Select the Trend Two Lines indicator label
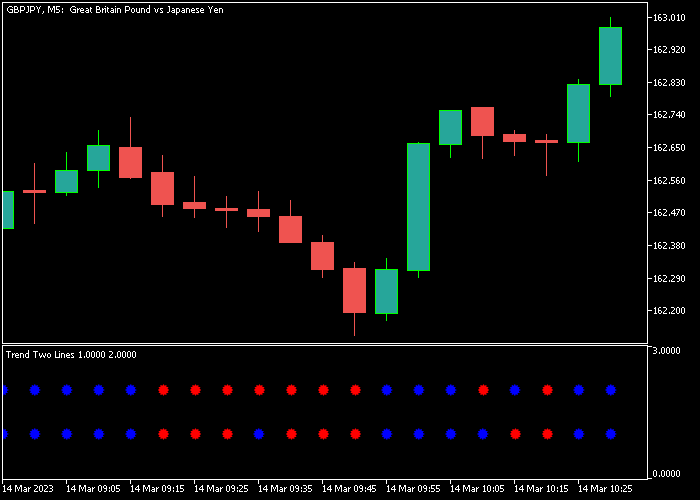700x500 pixels. point(71,354)
